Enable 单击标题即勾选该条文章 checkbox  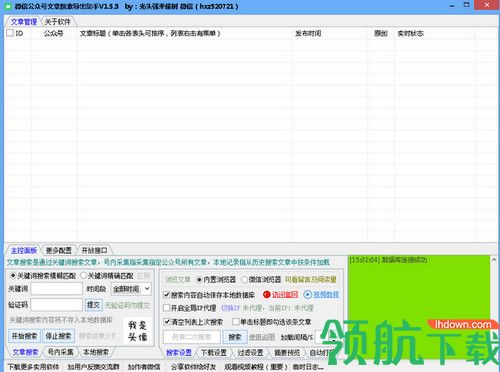(236, 322)
